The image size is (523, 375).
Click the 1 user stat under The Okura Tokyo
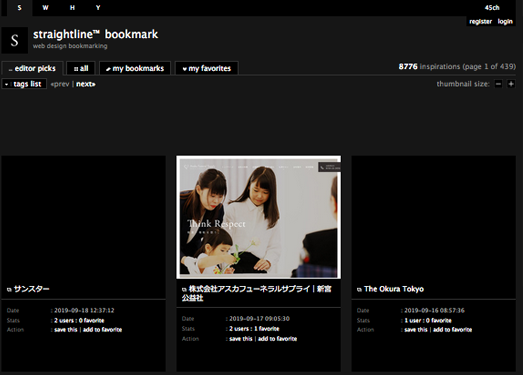tap(413, 321)
